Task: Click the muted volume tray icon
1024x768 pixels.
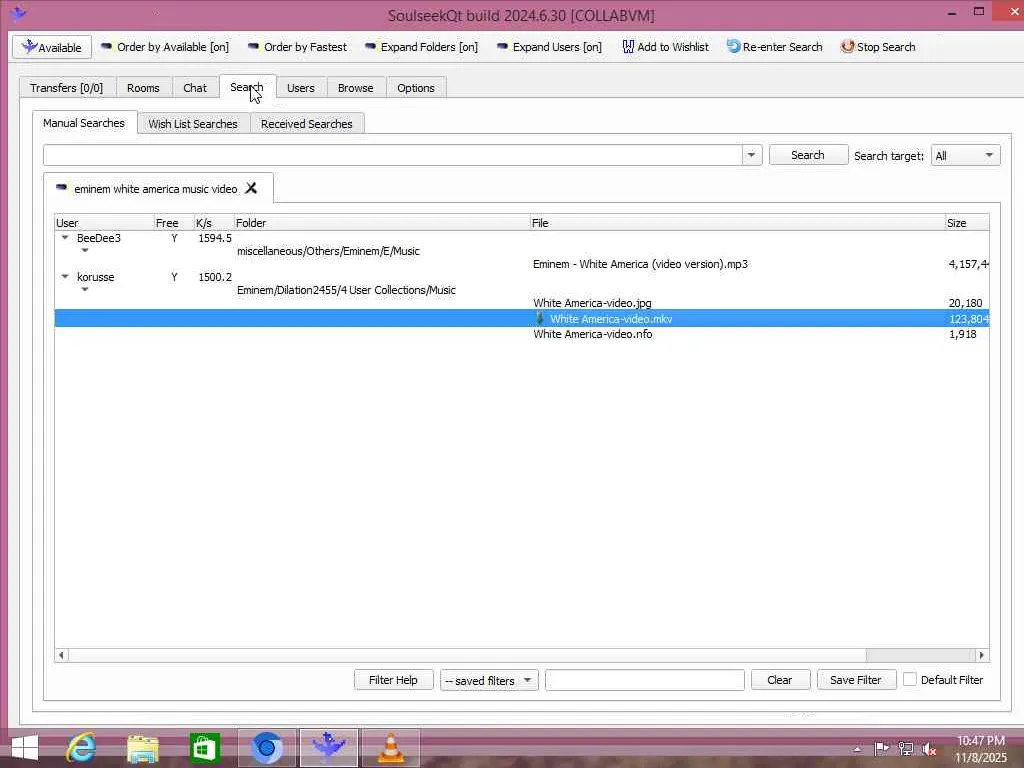Action: pyautogui.click(x=929, y=749)
